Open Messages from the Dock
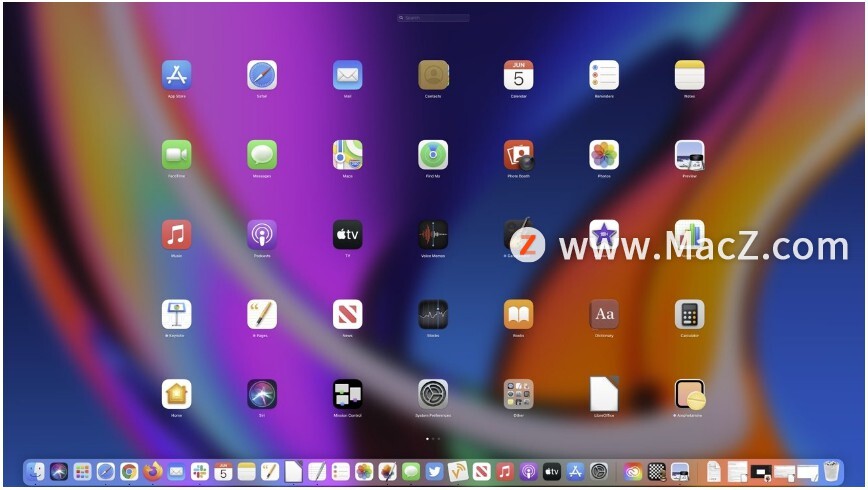The height and width of the screenshot is (490, 868). coord(411,472)
